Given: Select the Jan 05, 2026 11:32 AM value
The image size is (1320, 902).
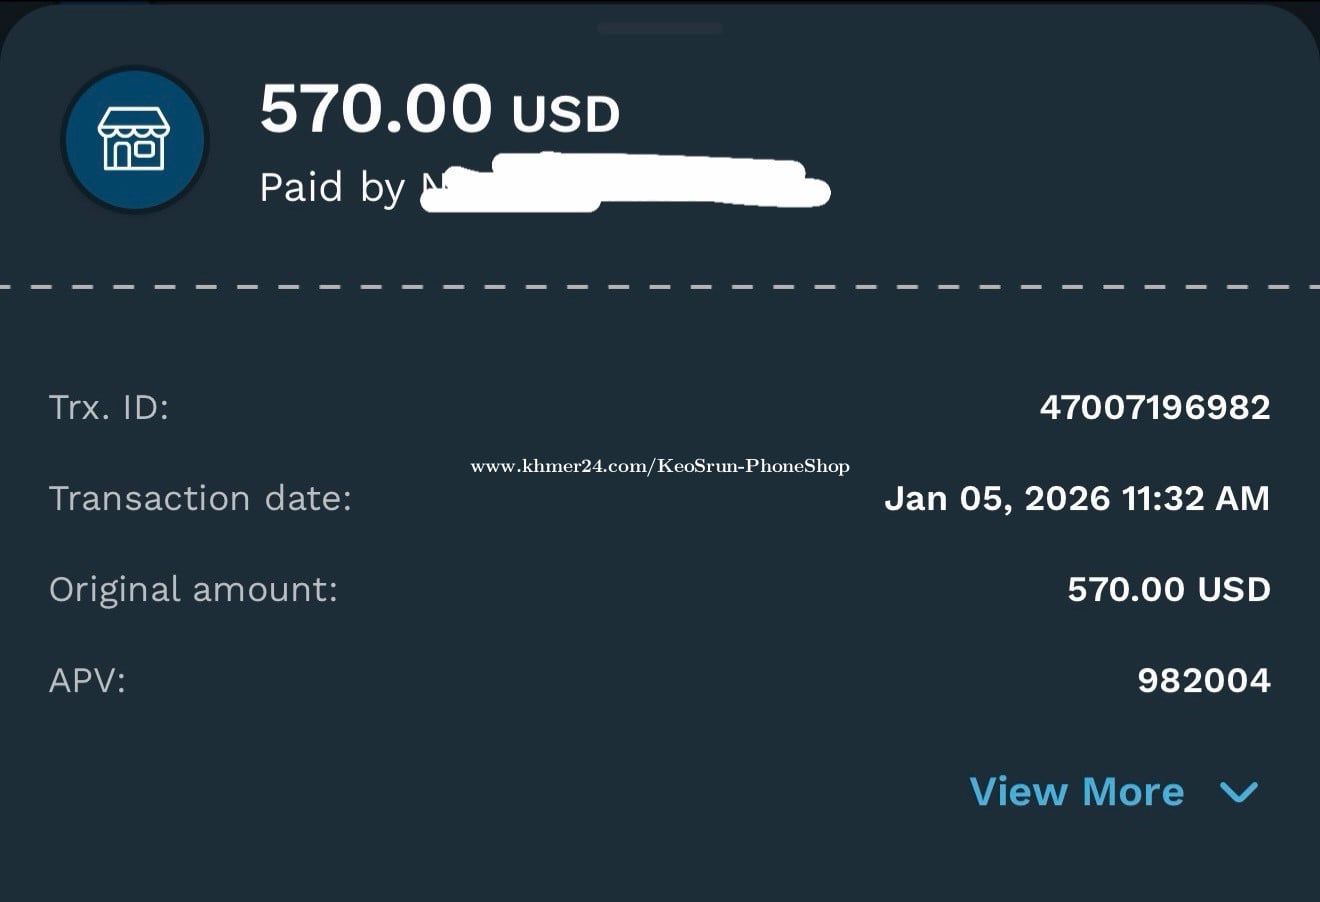Looking at the screenshot, I should (1076, 498).
